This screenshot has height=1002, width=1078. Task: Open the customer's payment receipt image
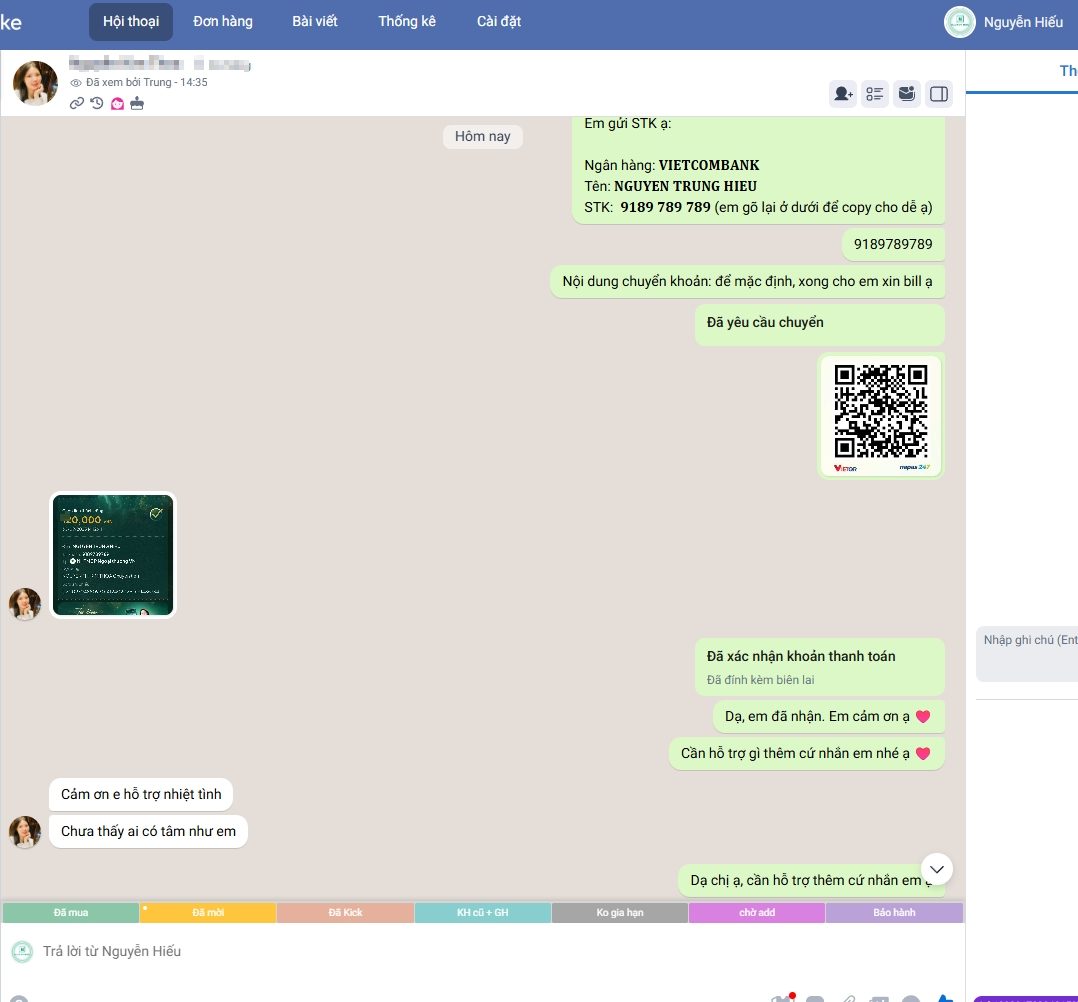[x=113, y=555]
